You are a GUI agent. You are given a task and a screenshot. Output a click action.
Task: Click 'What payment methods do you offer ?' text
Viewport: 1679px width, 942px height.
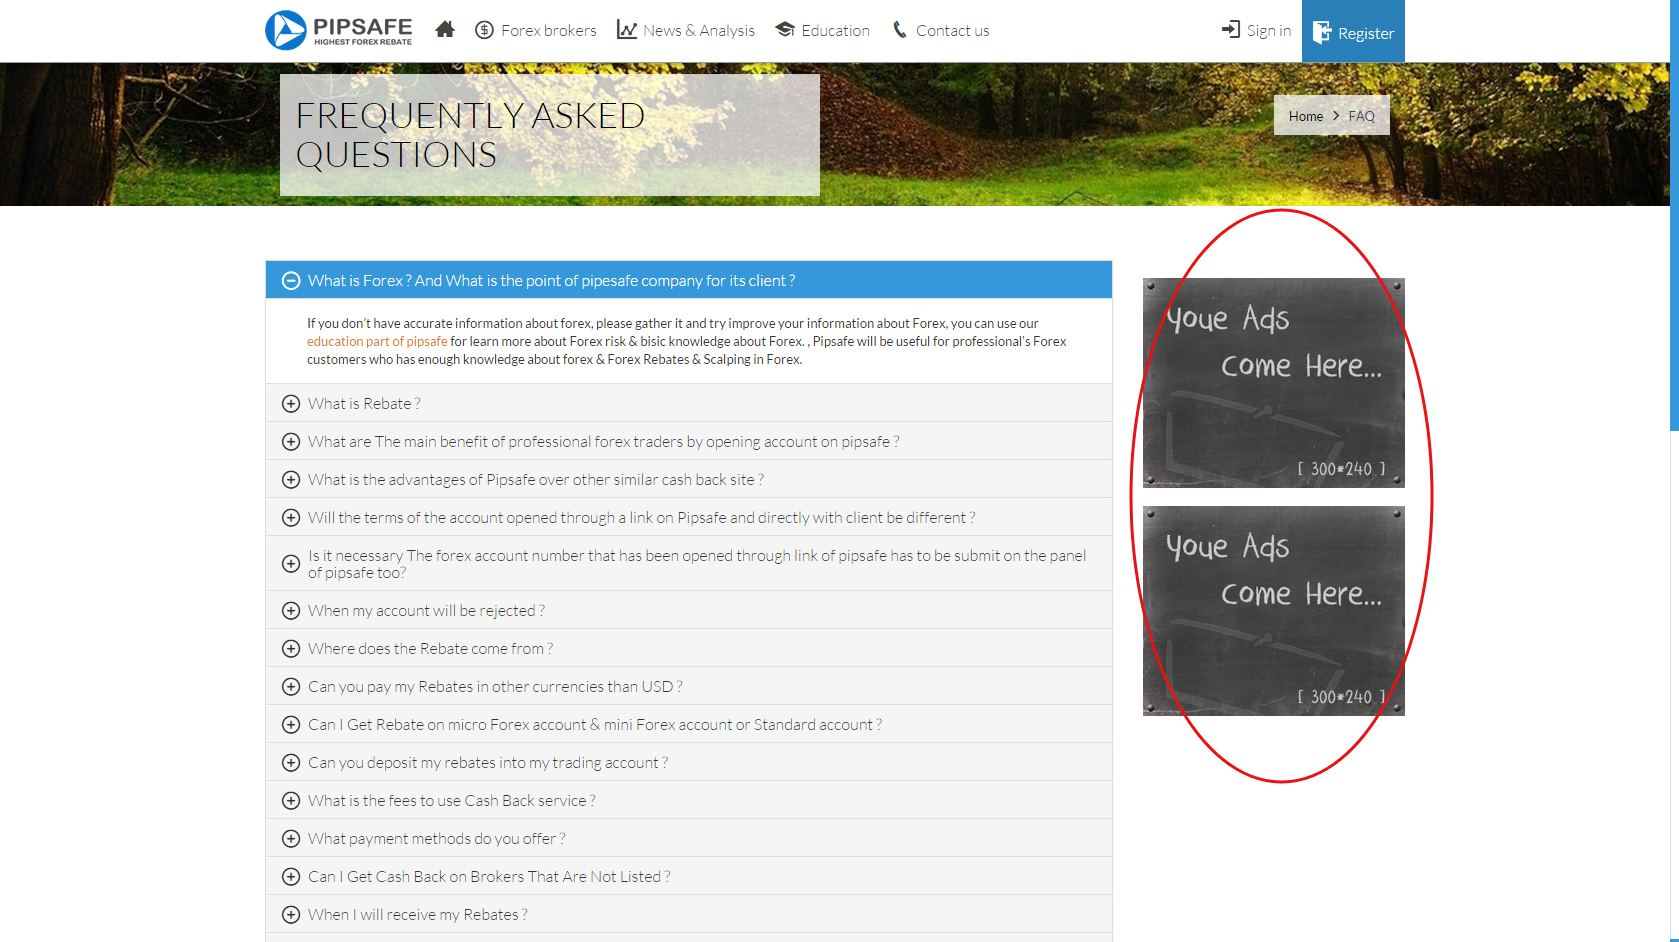tap(437, 839)
